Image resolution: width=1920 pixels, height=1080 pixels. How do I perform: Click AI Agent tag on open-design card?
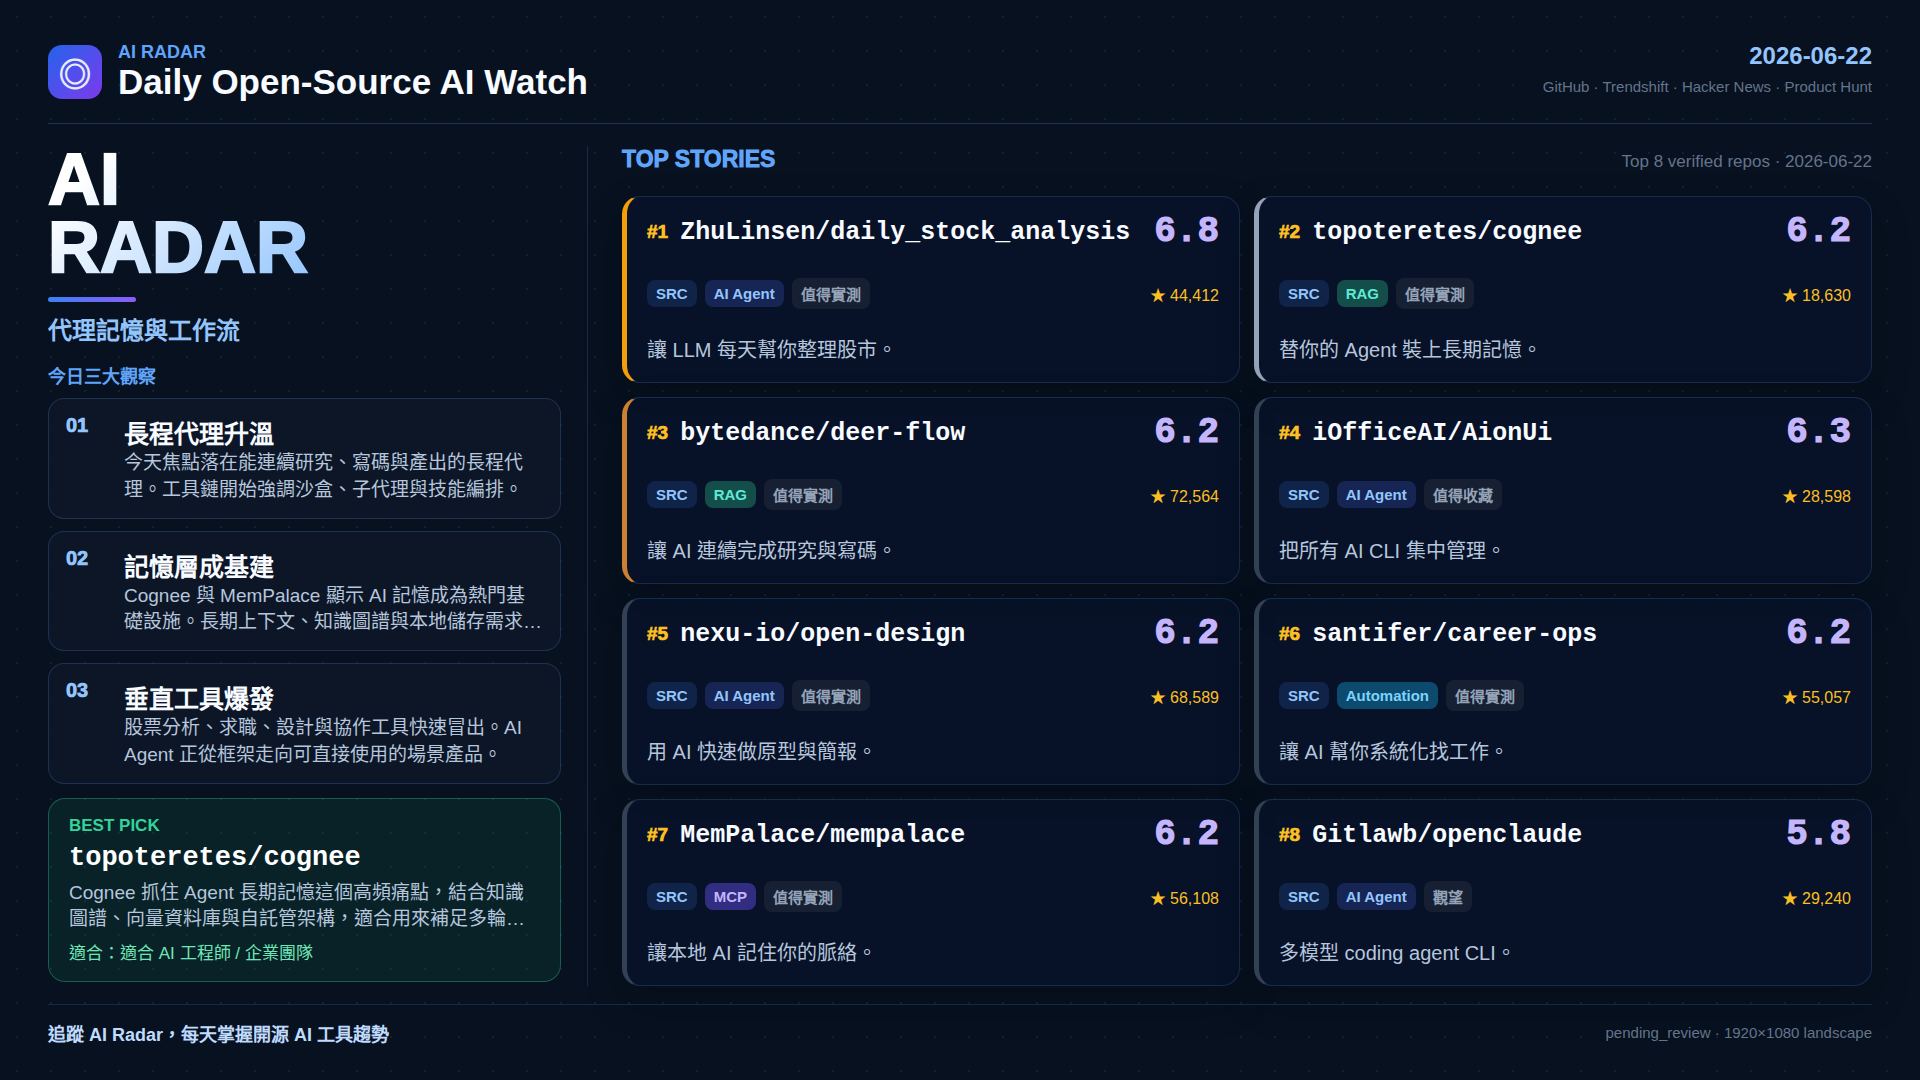pos(744,696)
